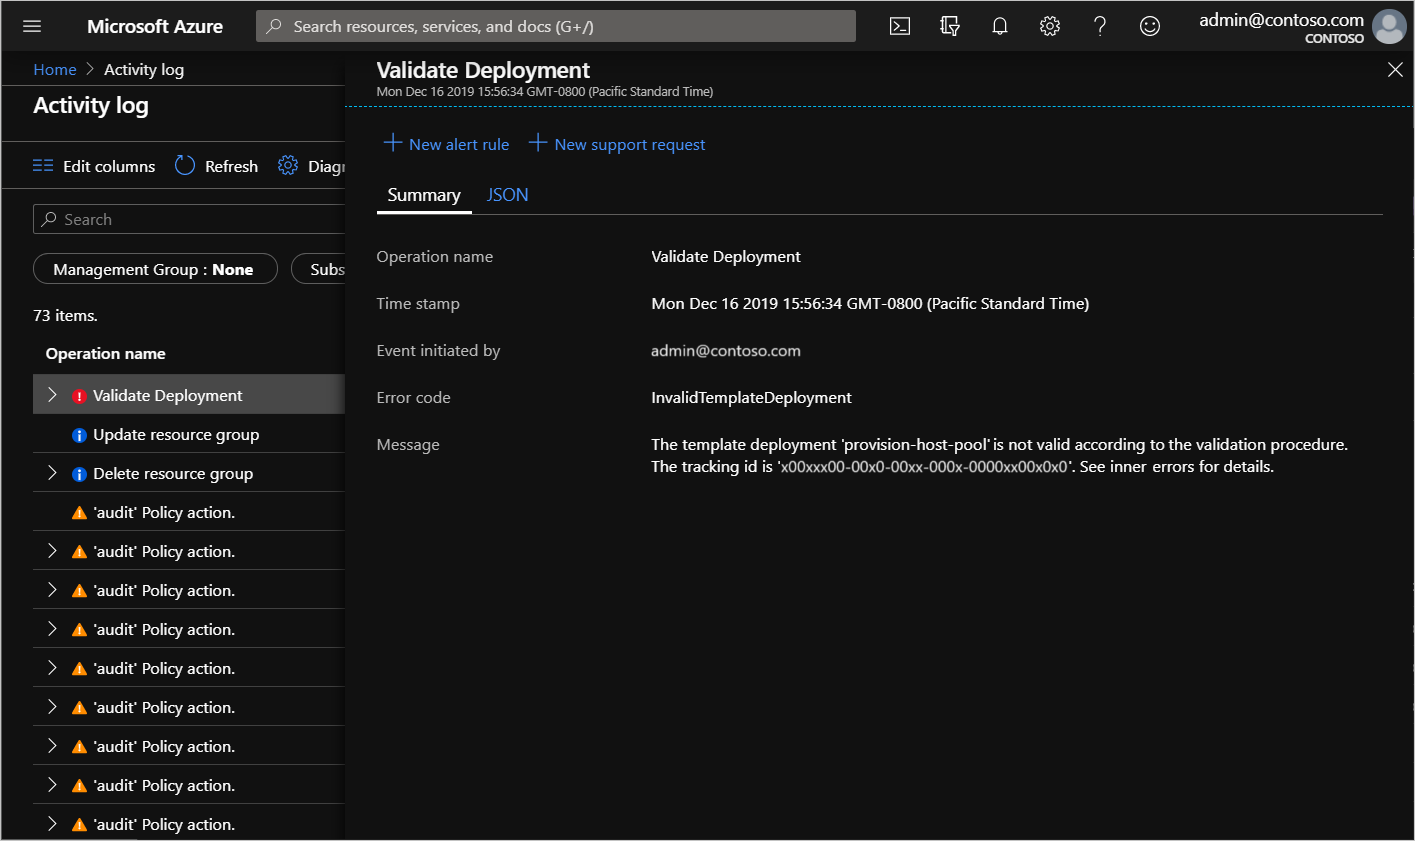Open portal Settings gear

click(x=1049, y=26)
